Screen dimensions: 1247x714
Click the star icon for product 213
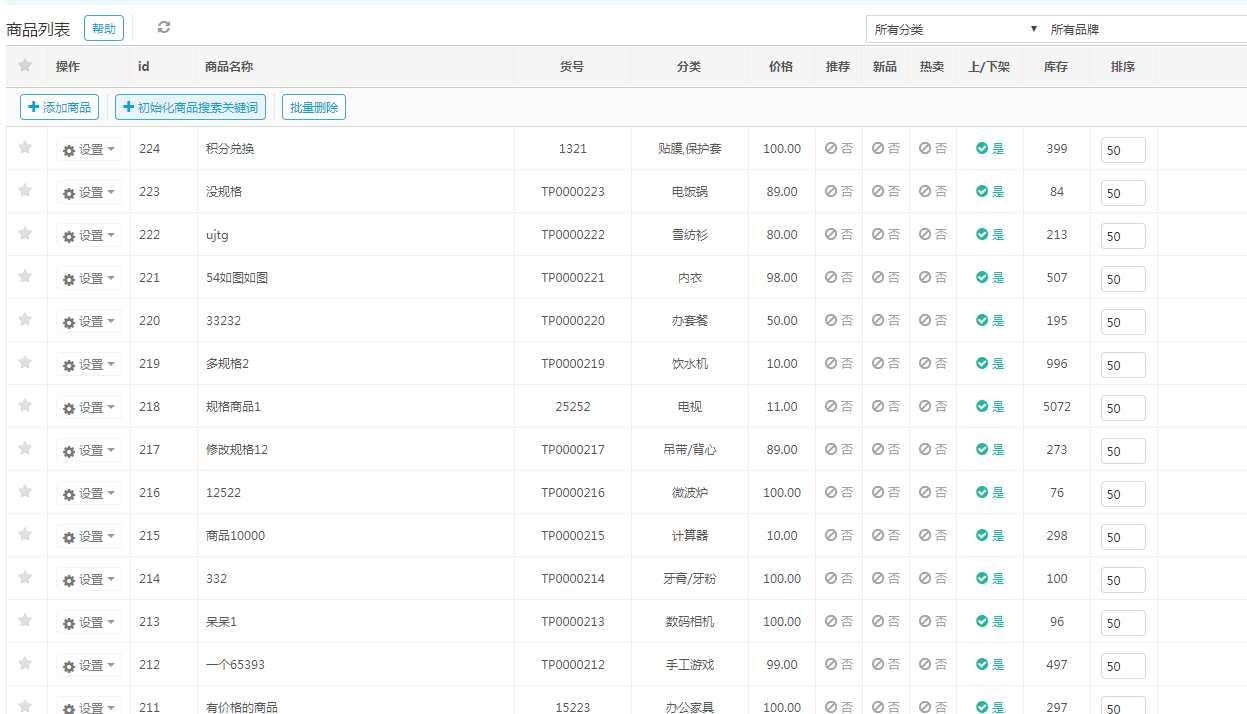click(25, 621)
